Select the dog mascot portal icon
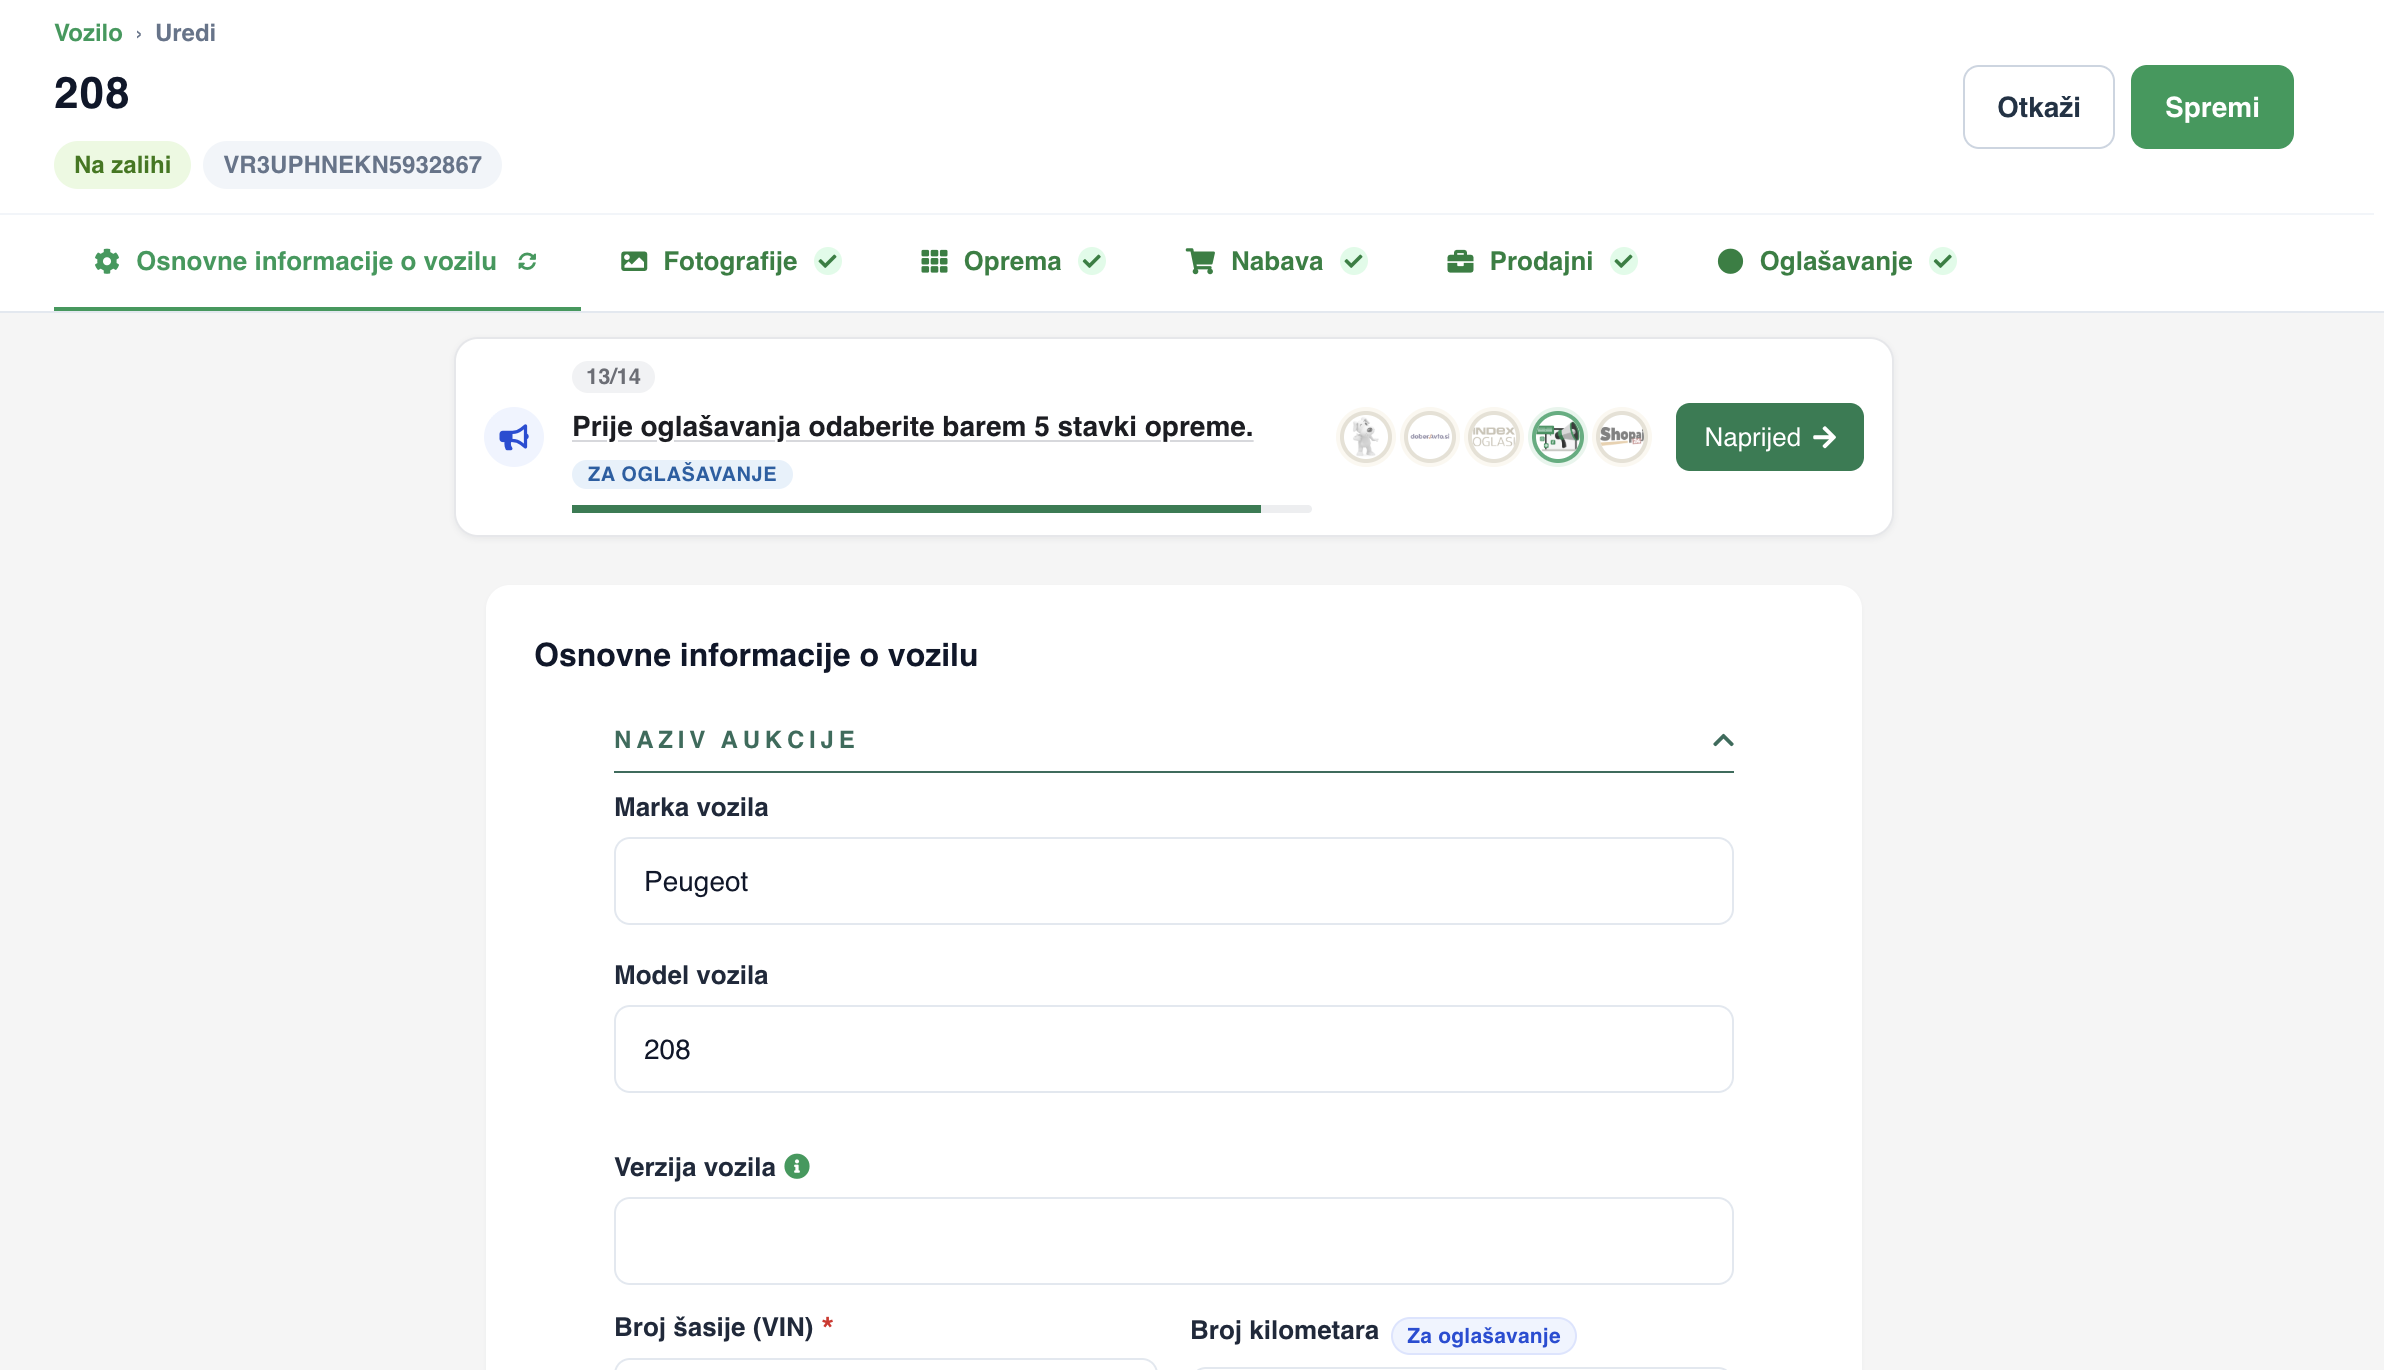 coord(1365,437)
